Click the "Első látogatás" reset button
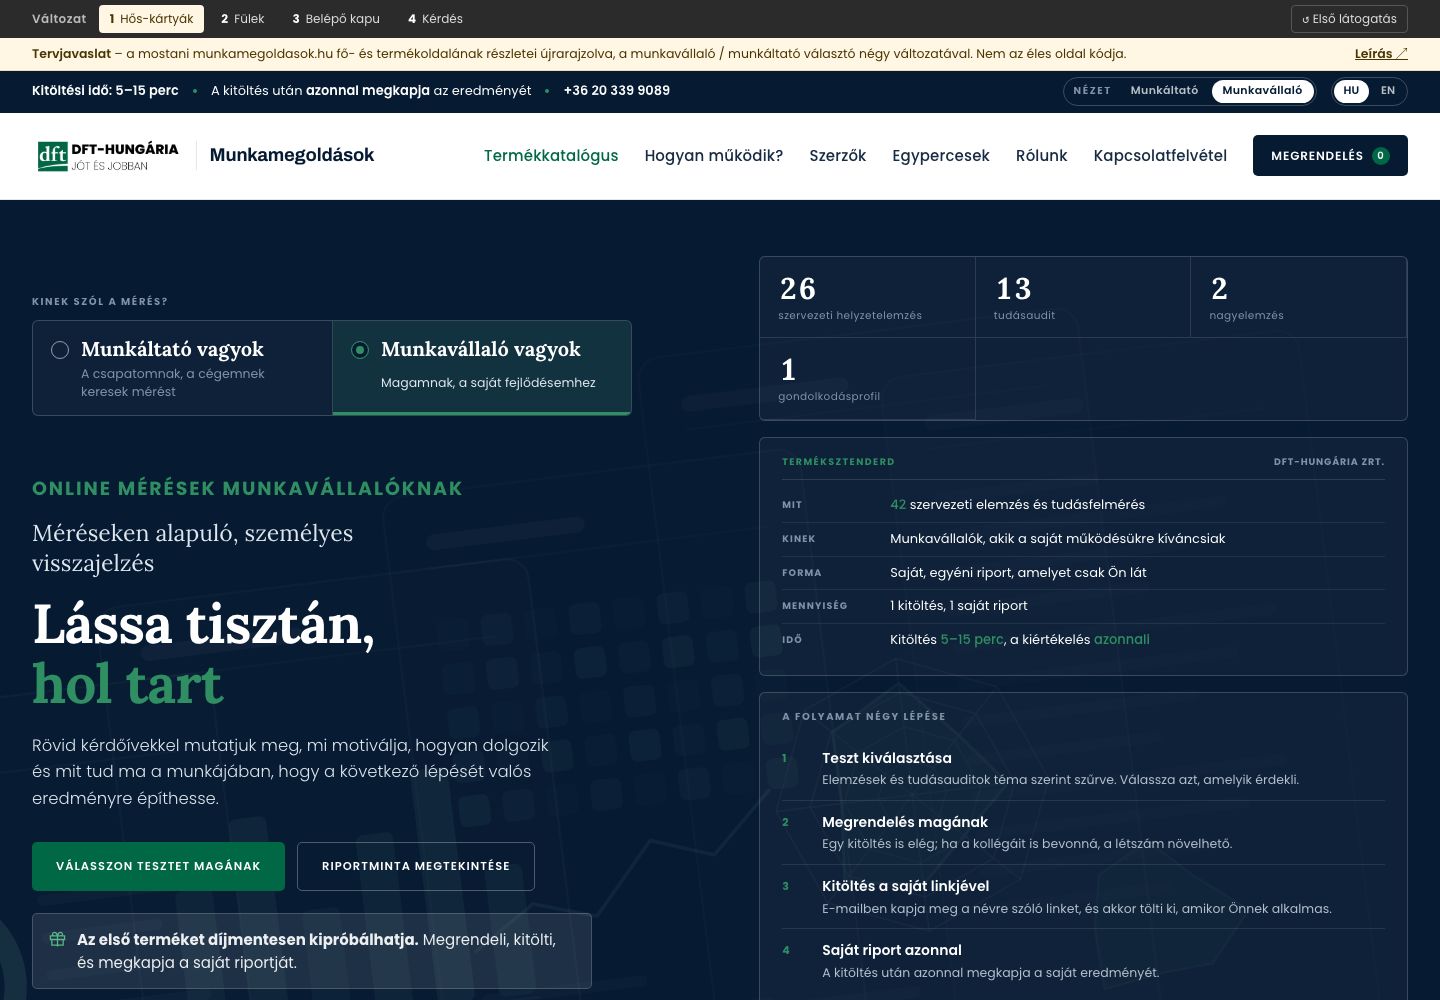Viewport: 1440px width, 1000px height. 1349,19
